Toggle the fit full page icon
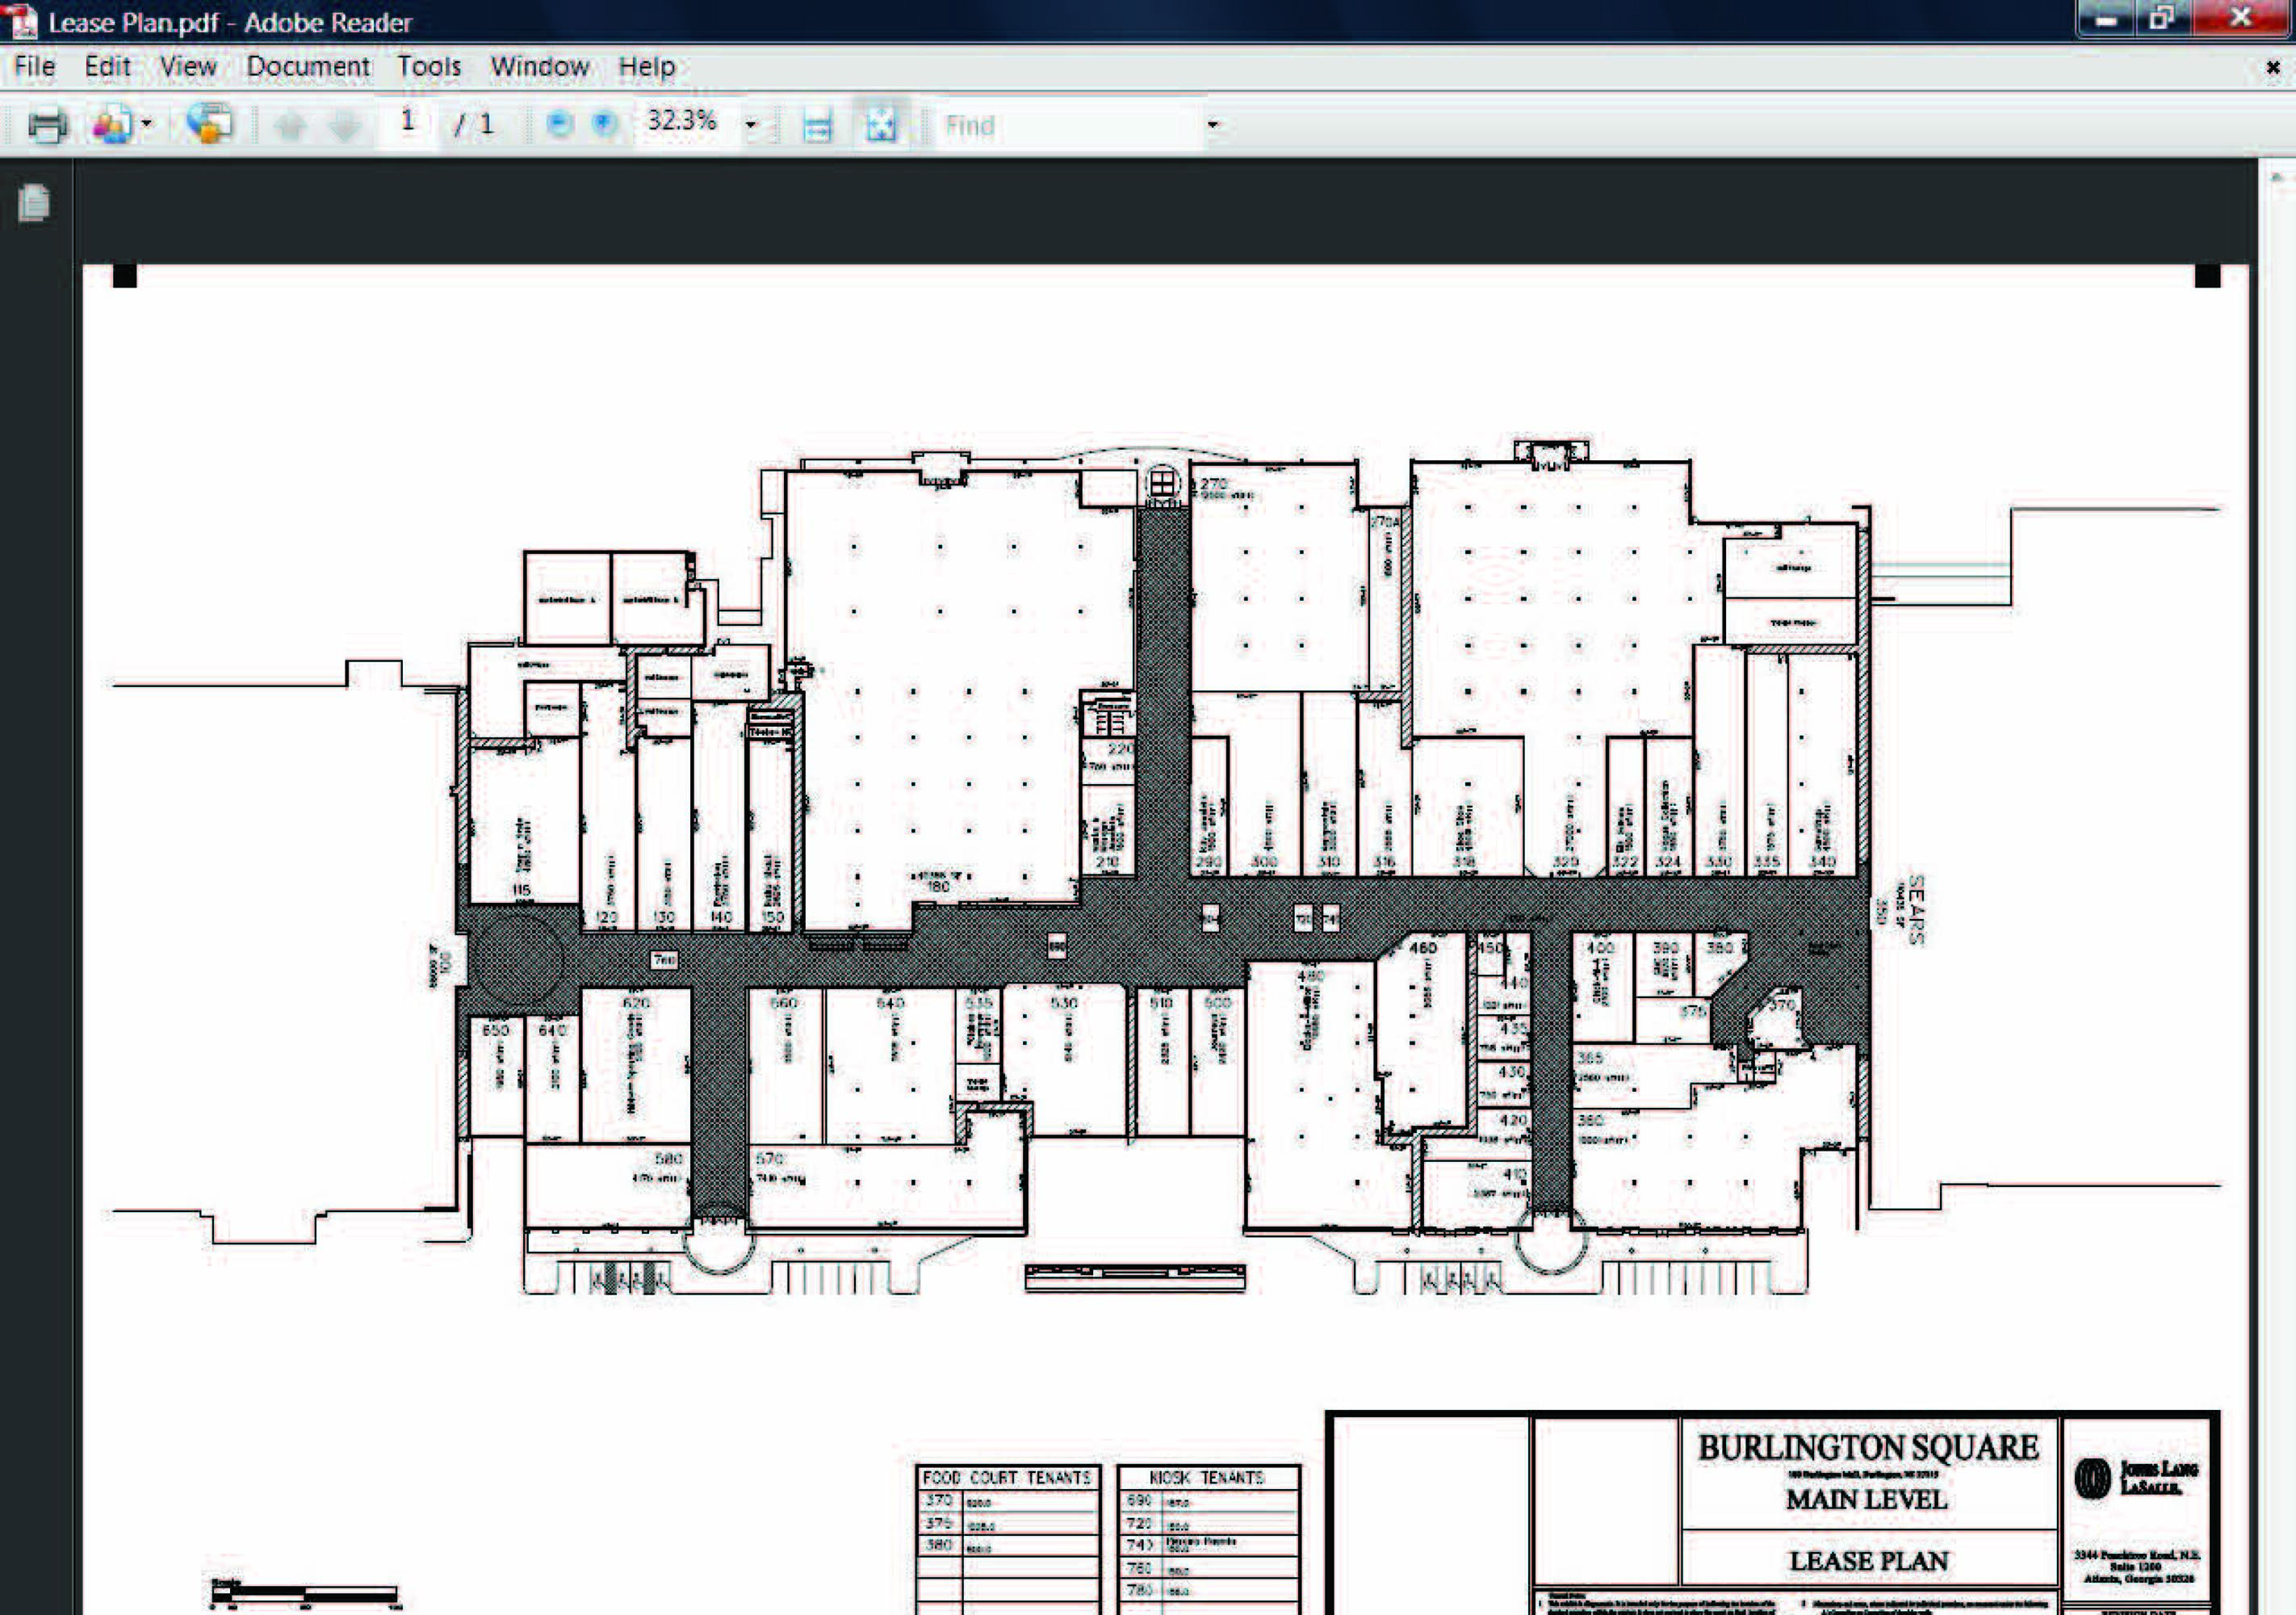This screenshot has height=1615, width=2296. click(x=881, y=125)
